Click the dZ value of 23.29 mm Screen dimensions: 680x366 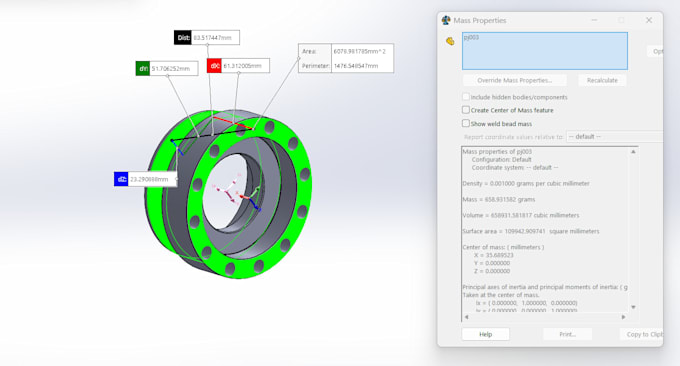pos(149,179)
